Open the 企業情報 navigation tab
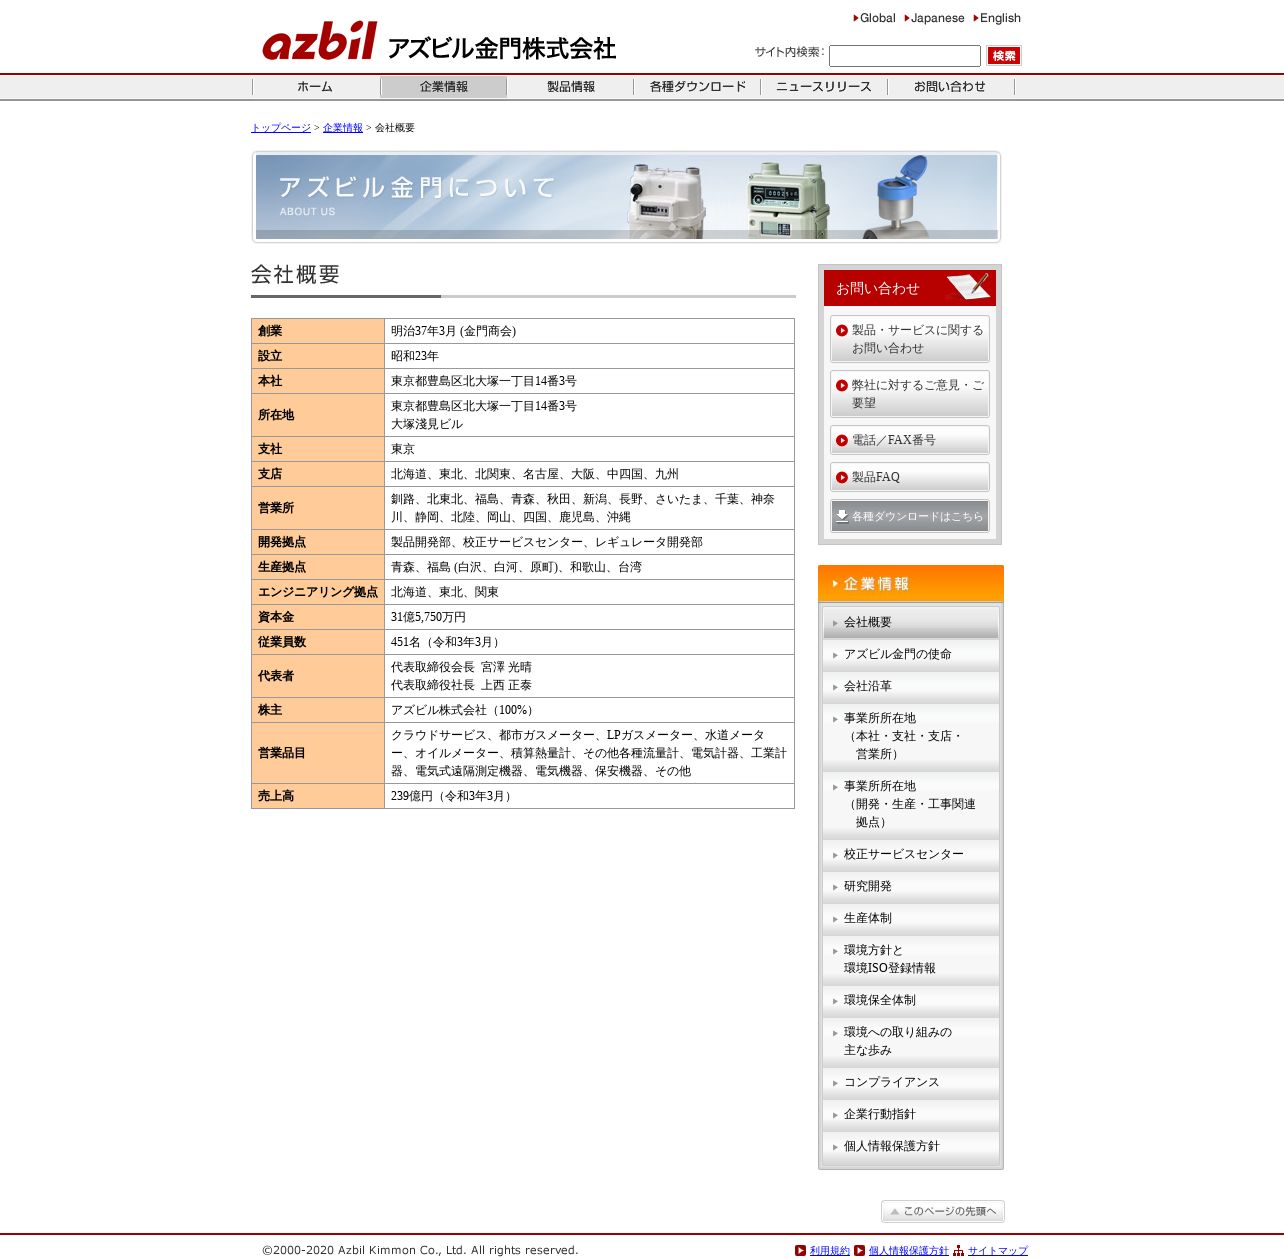This screenshot has width=1284, height=1259. [443, 87]
